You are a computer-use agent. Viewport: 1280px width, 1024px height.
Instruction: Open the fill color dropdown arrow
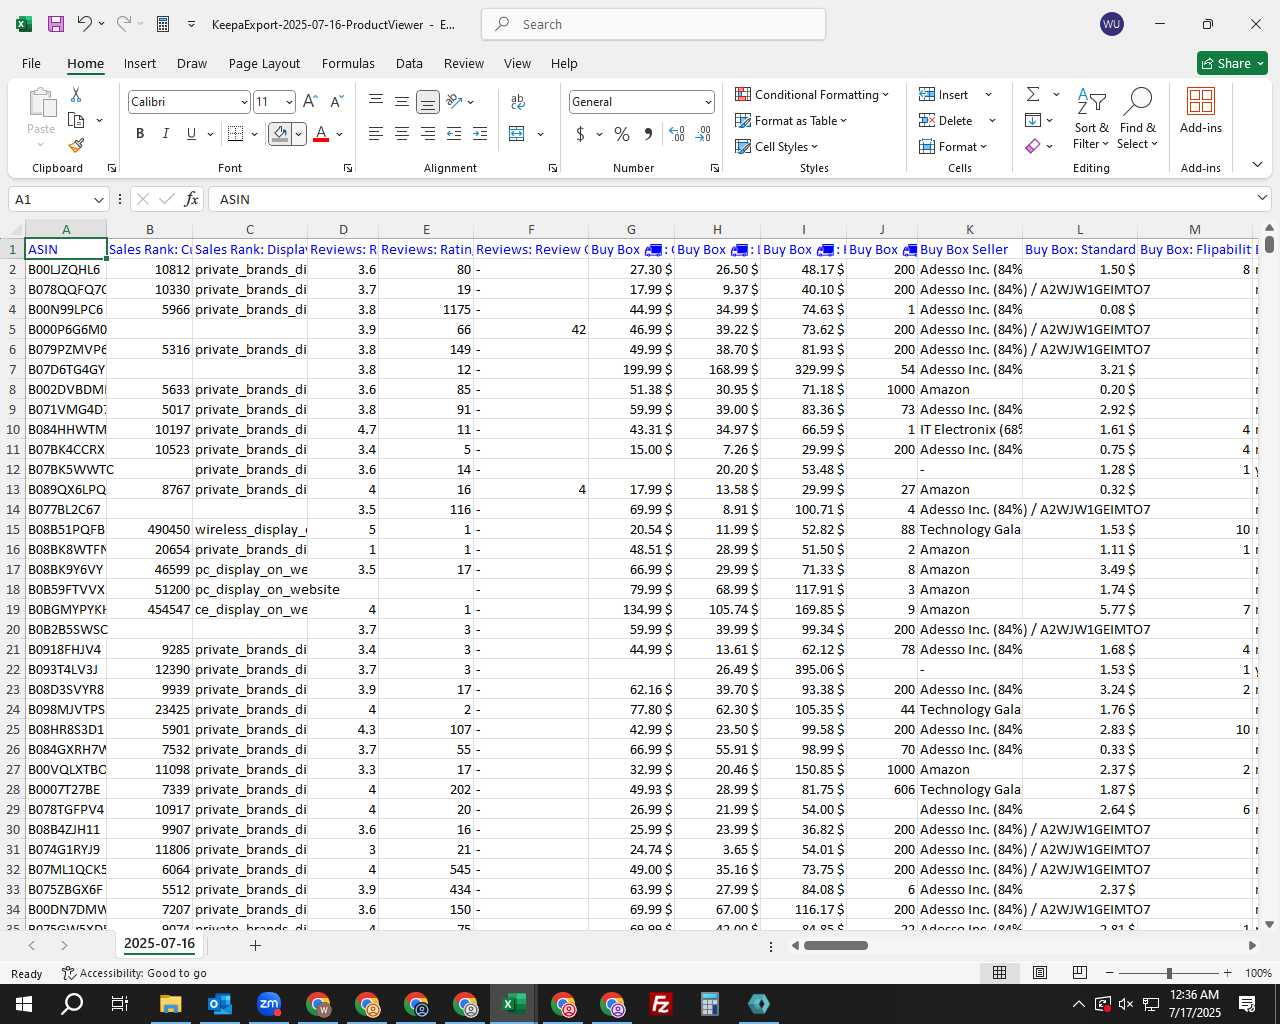tap(298, 134)
